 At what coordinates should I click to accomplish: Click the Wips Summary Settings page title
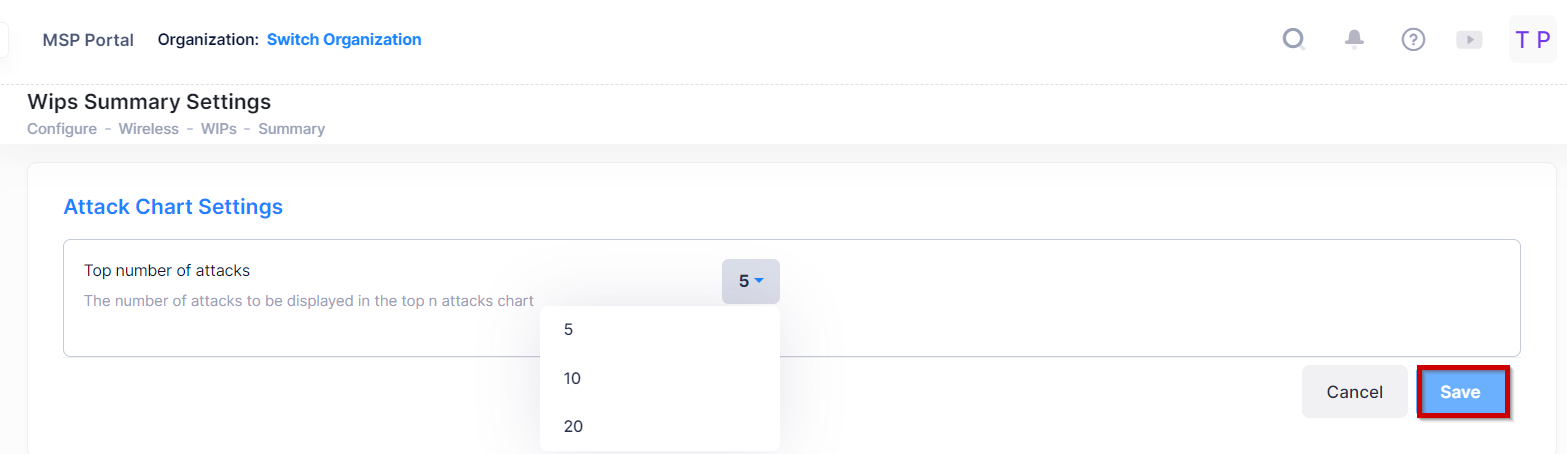point(149,102)
